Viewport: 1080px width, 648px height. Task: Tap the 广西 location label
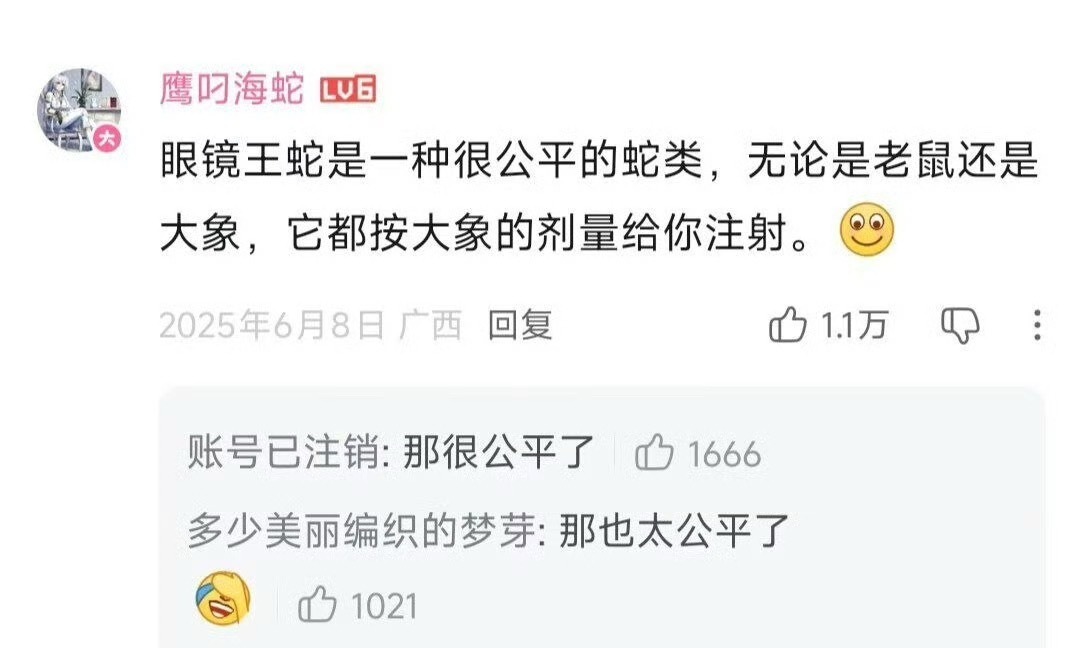click(430, 324)
